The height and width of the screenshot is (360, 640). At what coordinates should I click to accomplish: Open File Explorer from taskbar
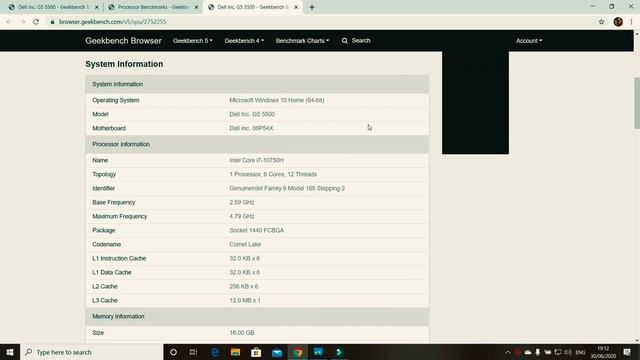tap(236, 352)
